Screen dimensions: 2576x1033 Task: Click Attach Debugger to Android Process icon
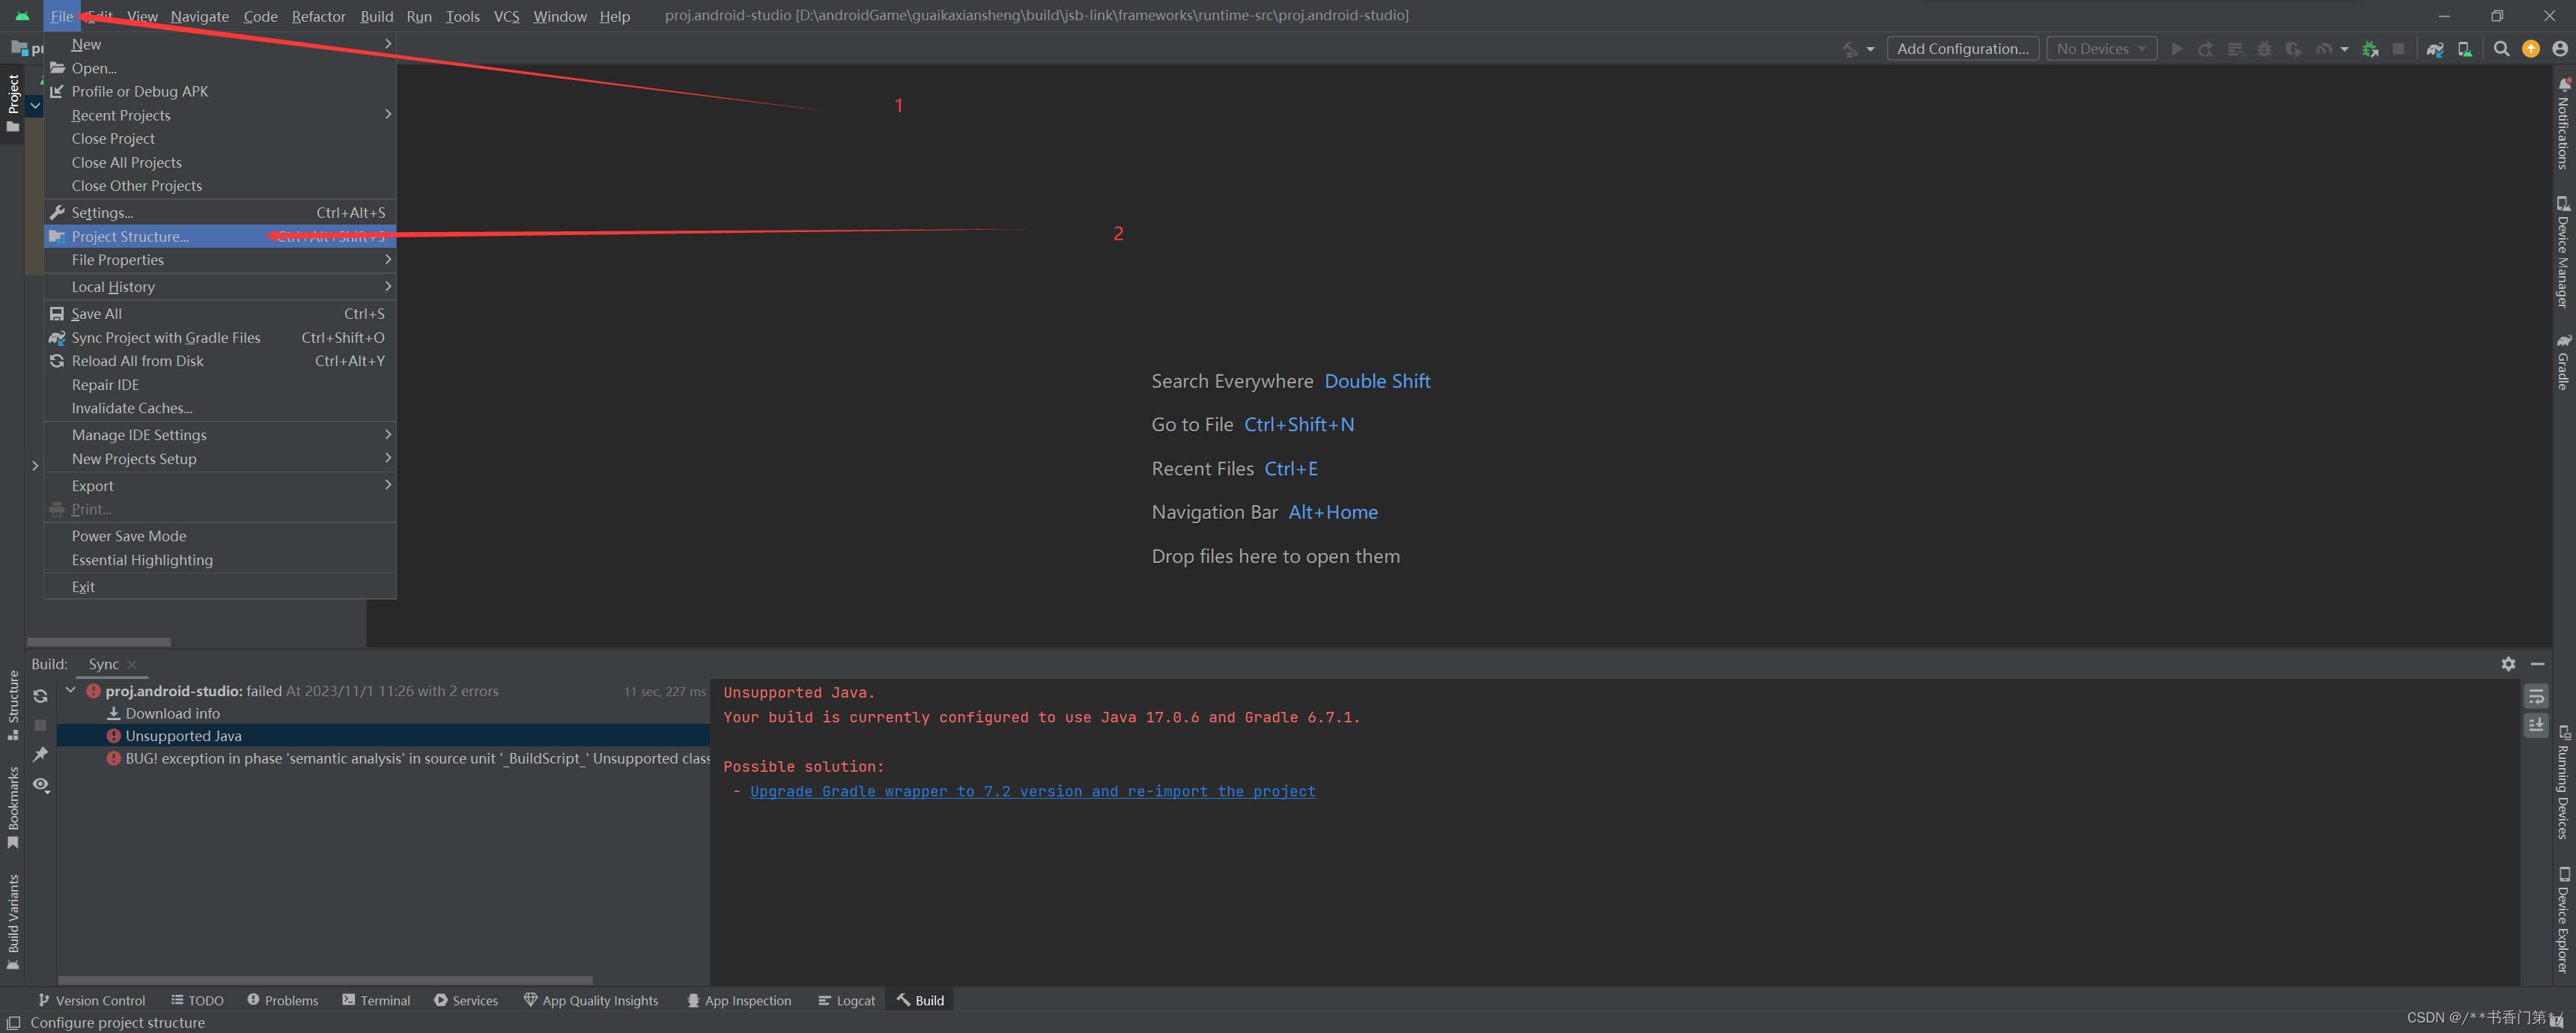(x=2369, y=49)
